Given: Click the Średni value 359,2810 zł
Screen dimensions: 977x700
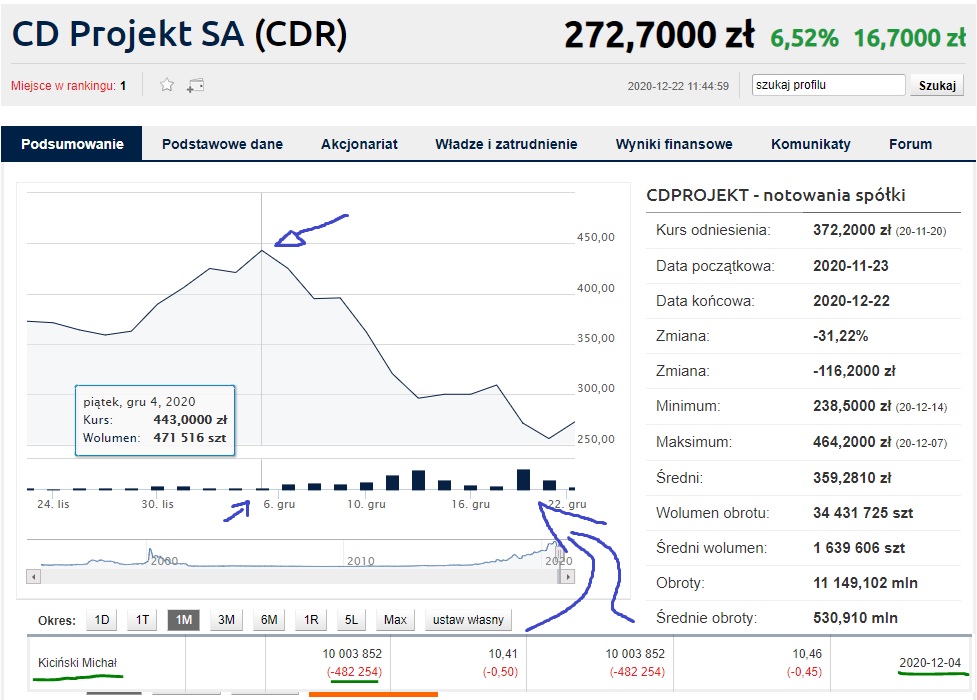Looking at the screenshot, I should point(852,478).
